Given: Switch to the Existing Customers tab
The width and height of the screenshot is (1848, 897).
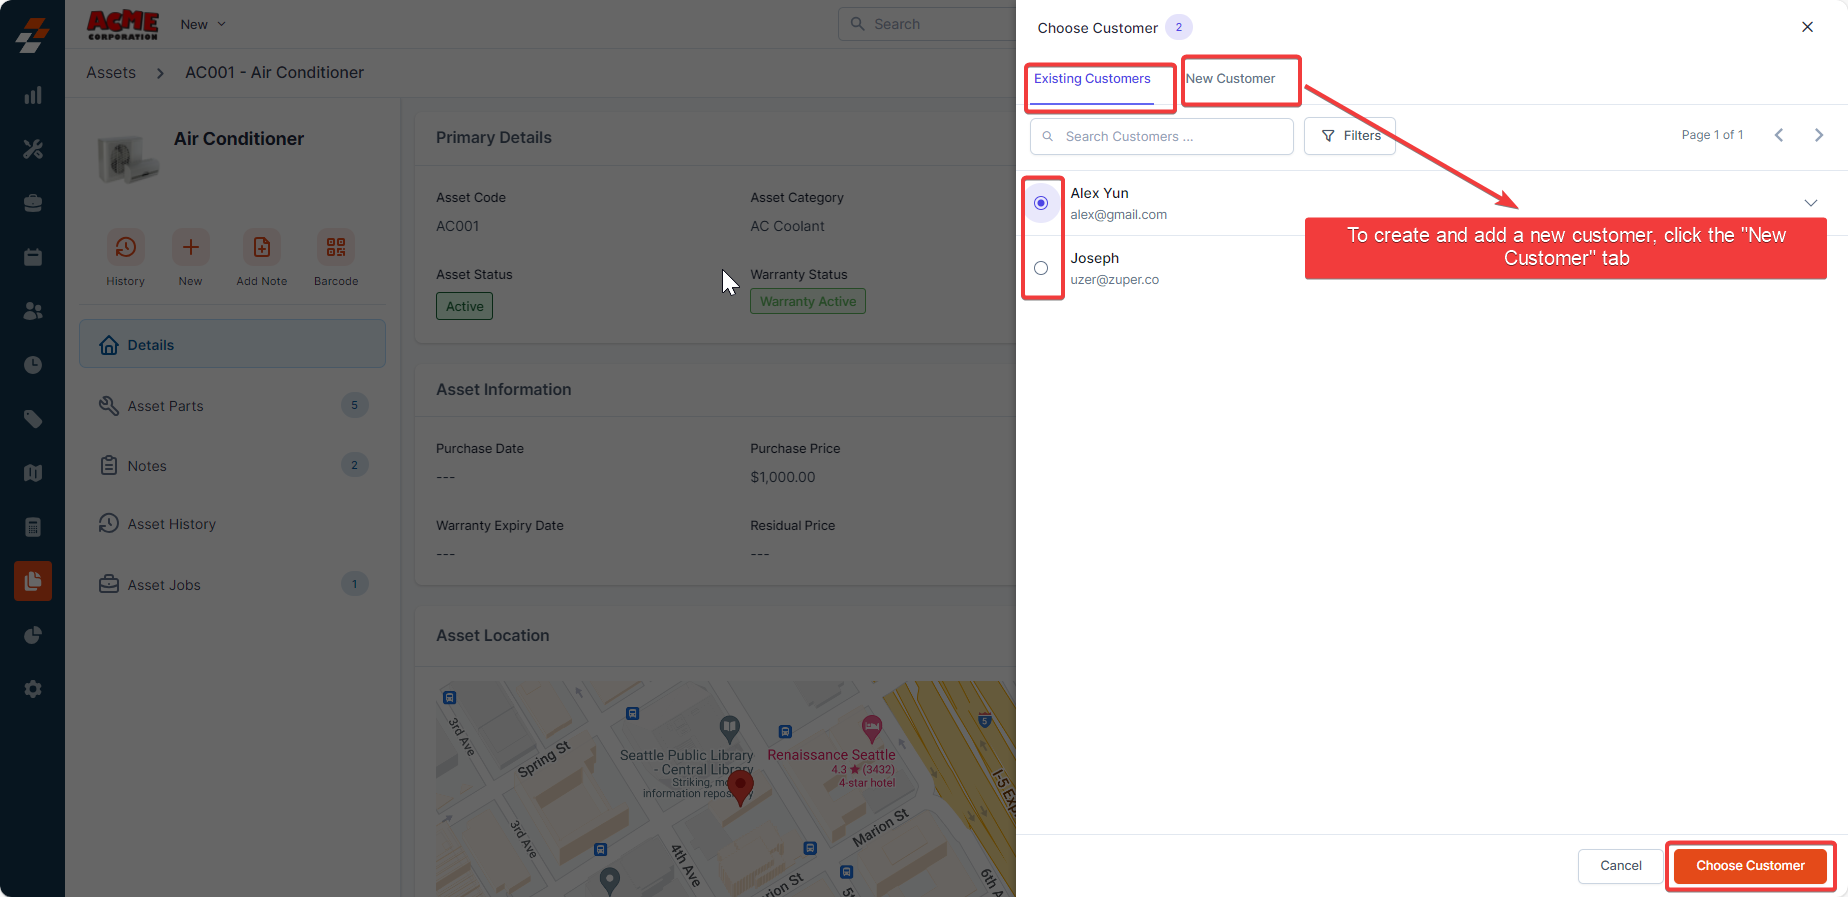Looking at the screenshot, I should pyautogui.click(x=1092, y=79).
